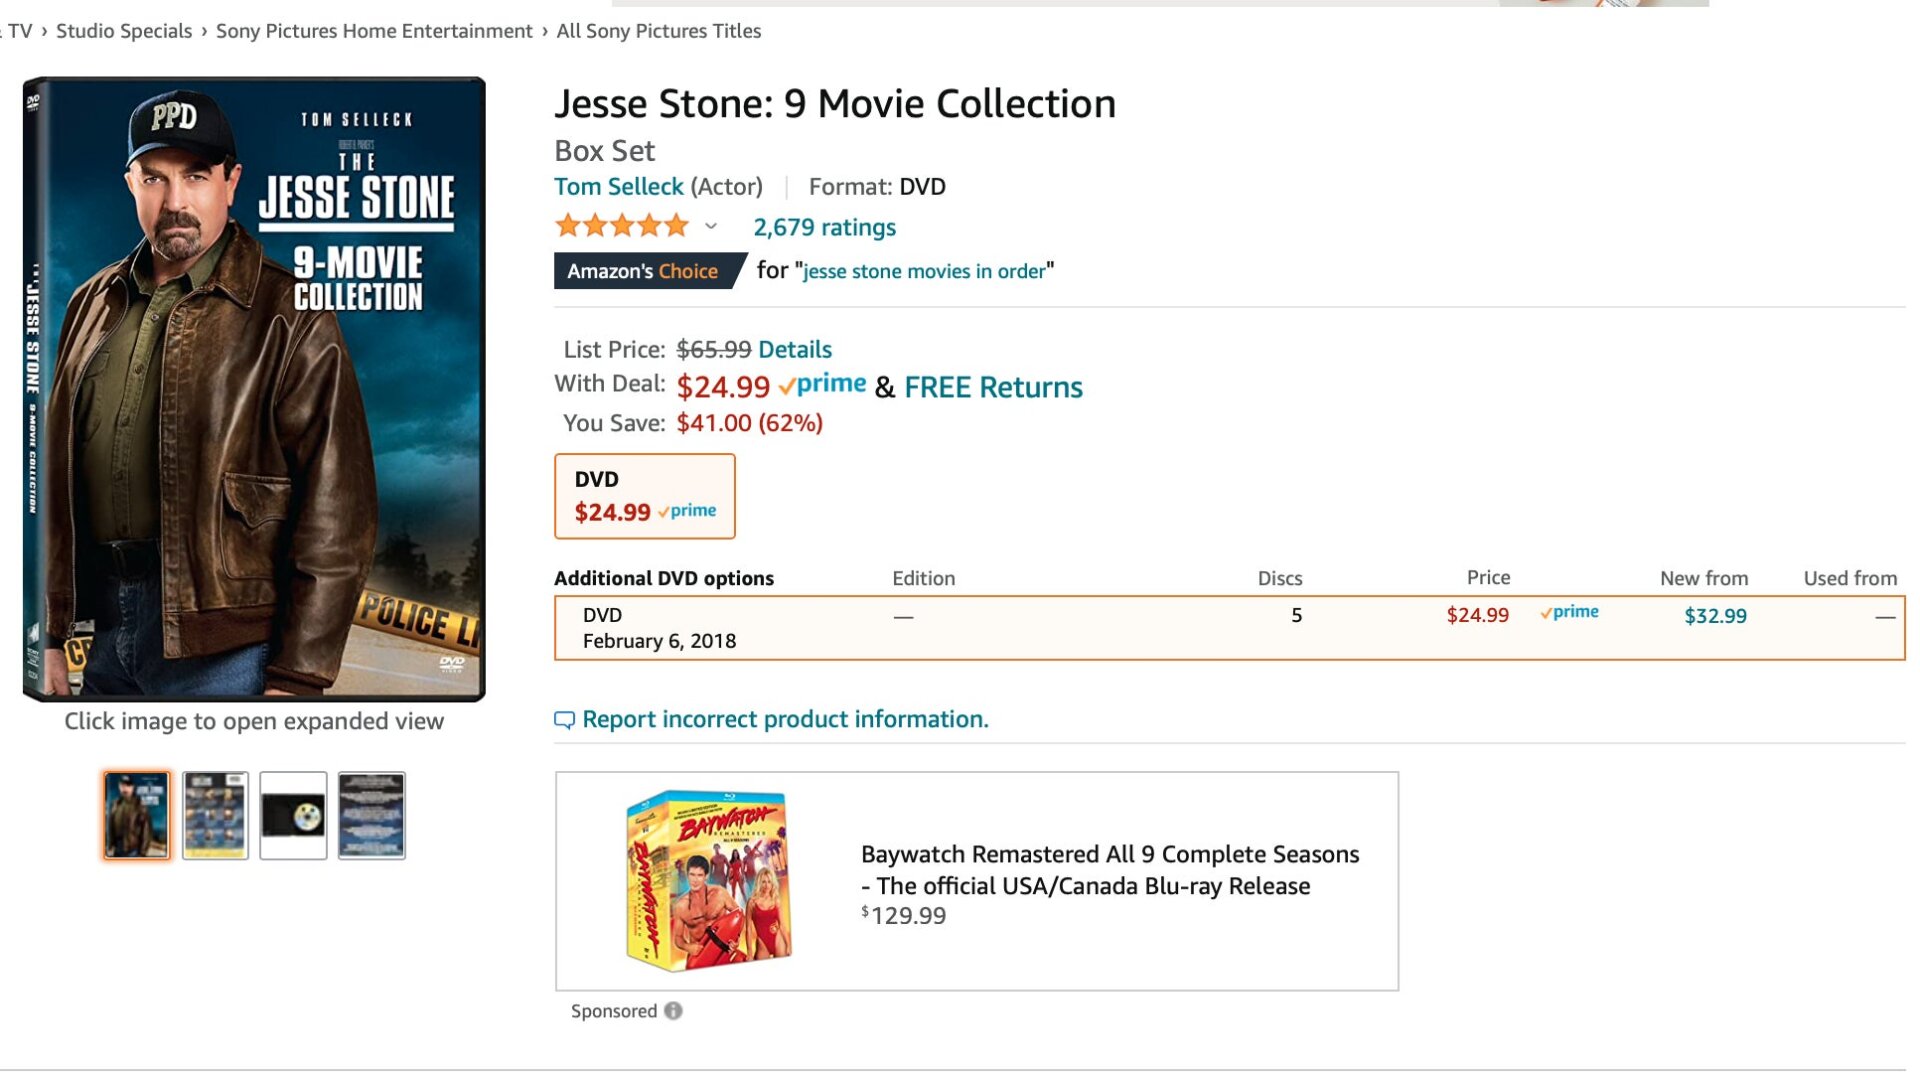Select fourth back-cover thumbnail
Screen dimensions: 1920x1081
coord(371,815)
